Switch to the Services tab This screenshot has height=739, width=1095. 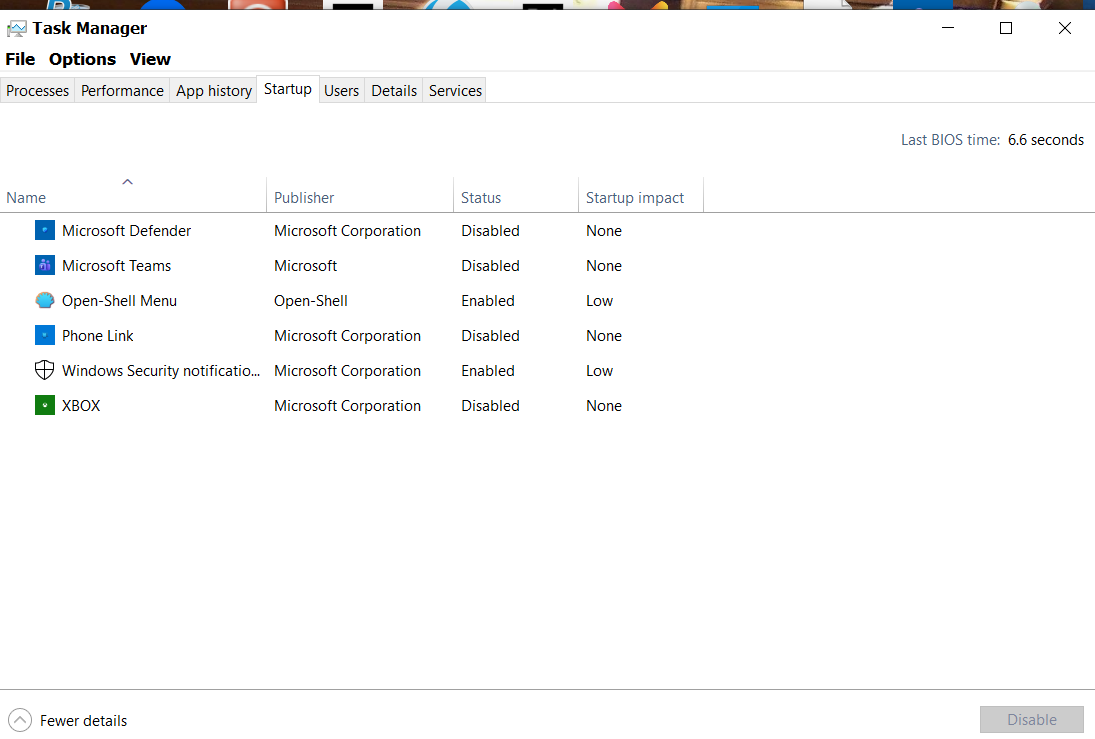point(455,91)
